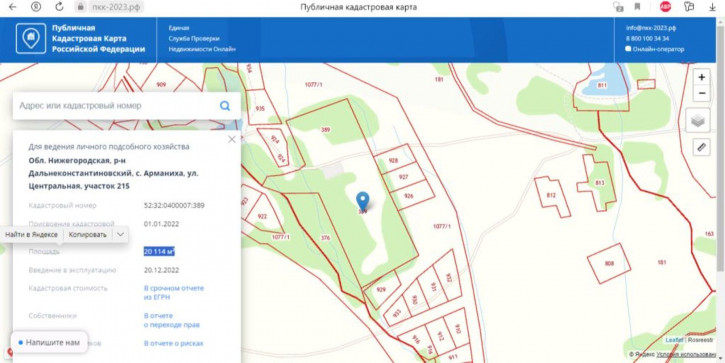
Task: Open the browser downloads arrow icon
Action: (x=713, y=7)
